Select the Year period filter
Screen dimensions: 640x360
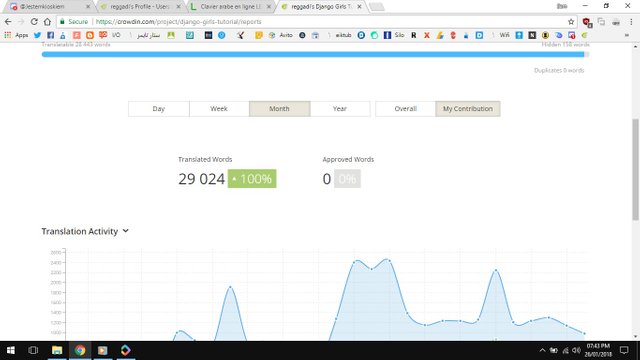pyautogui.click(x=340, y=109)
